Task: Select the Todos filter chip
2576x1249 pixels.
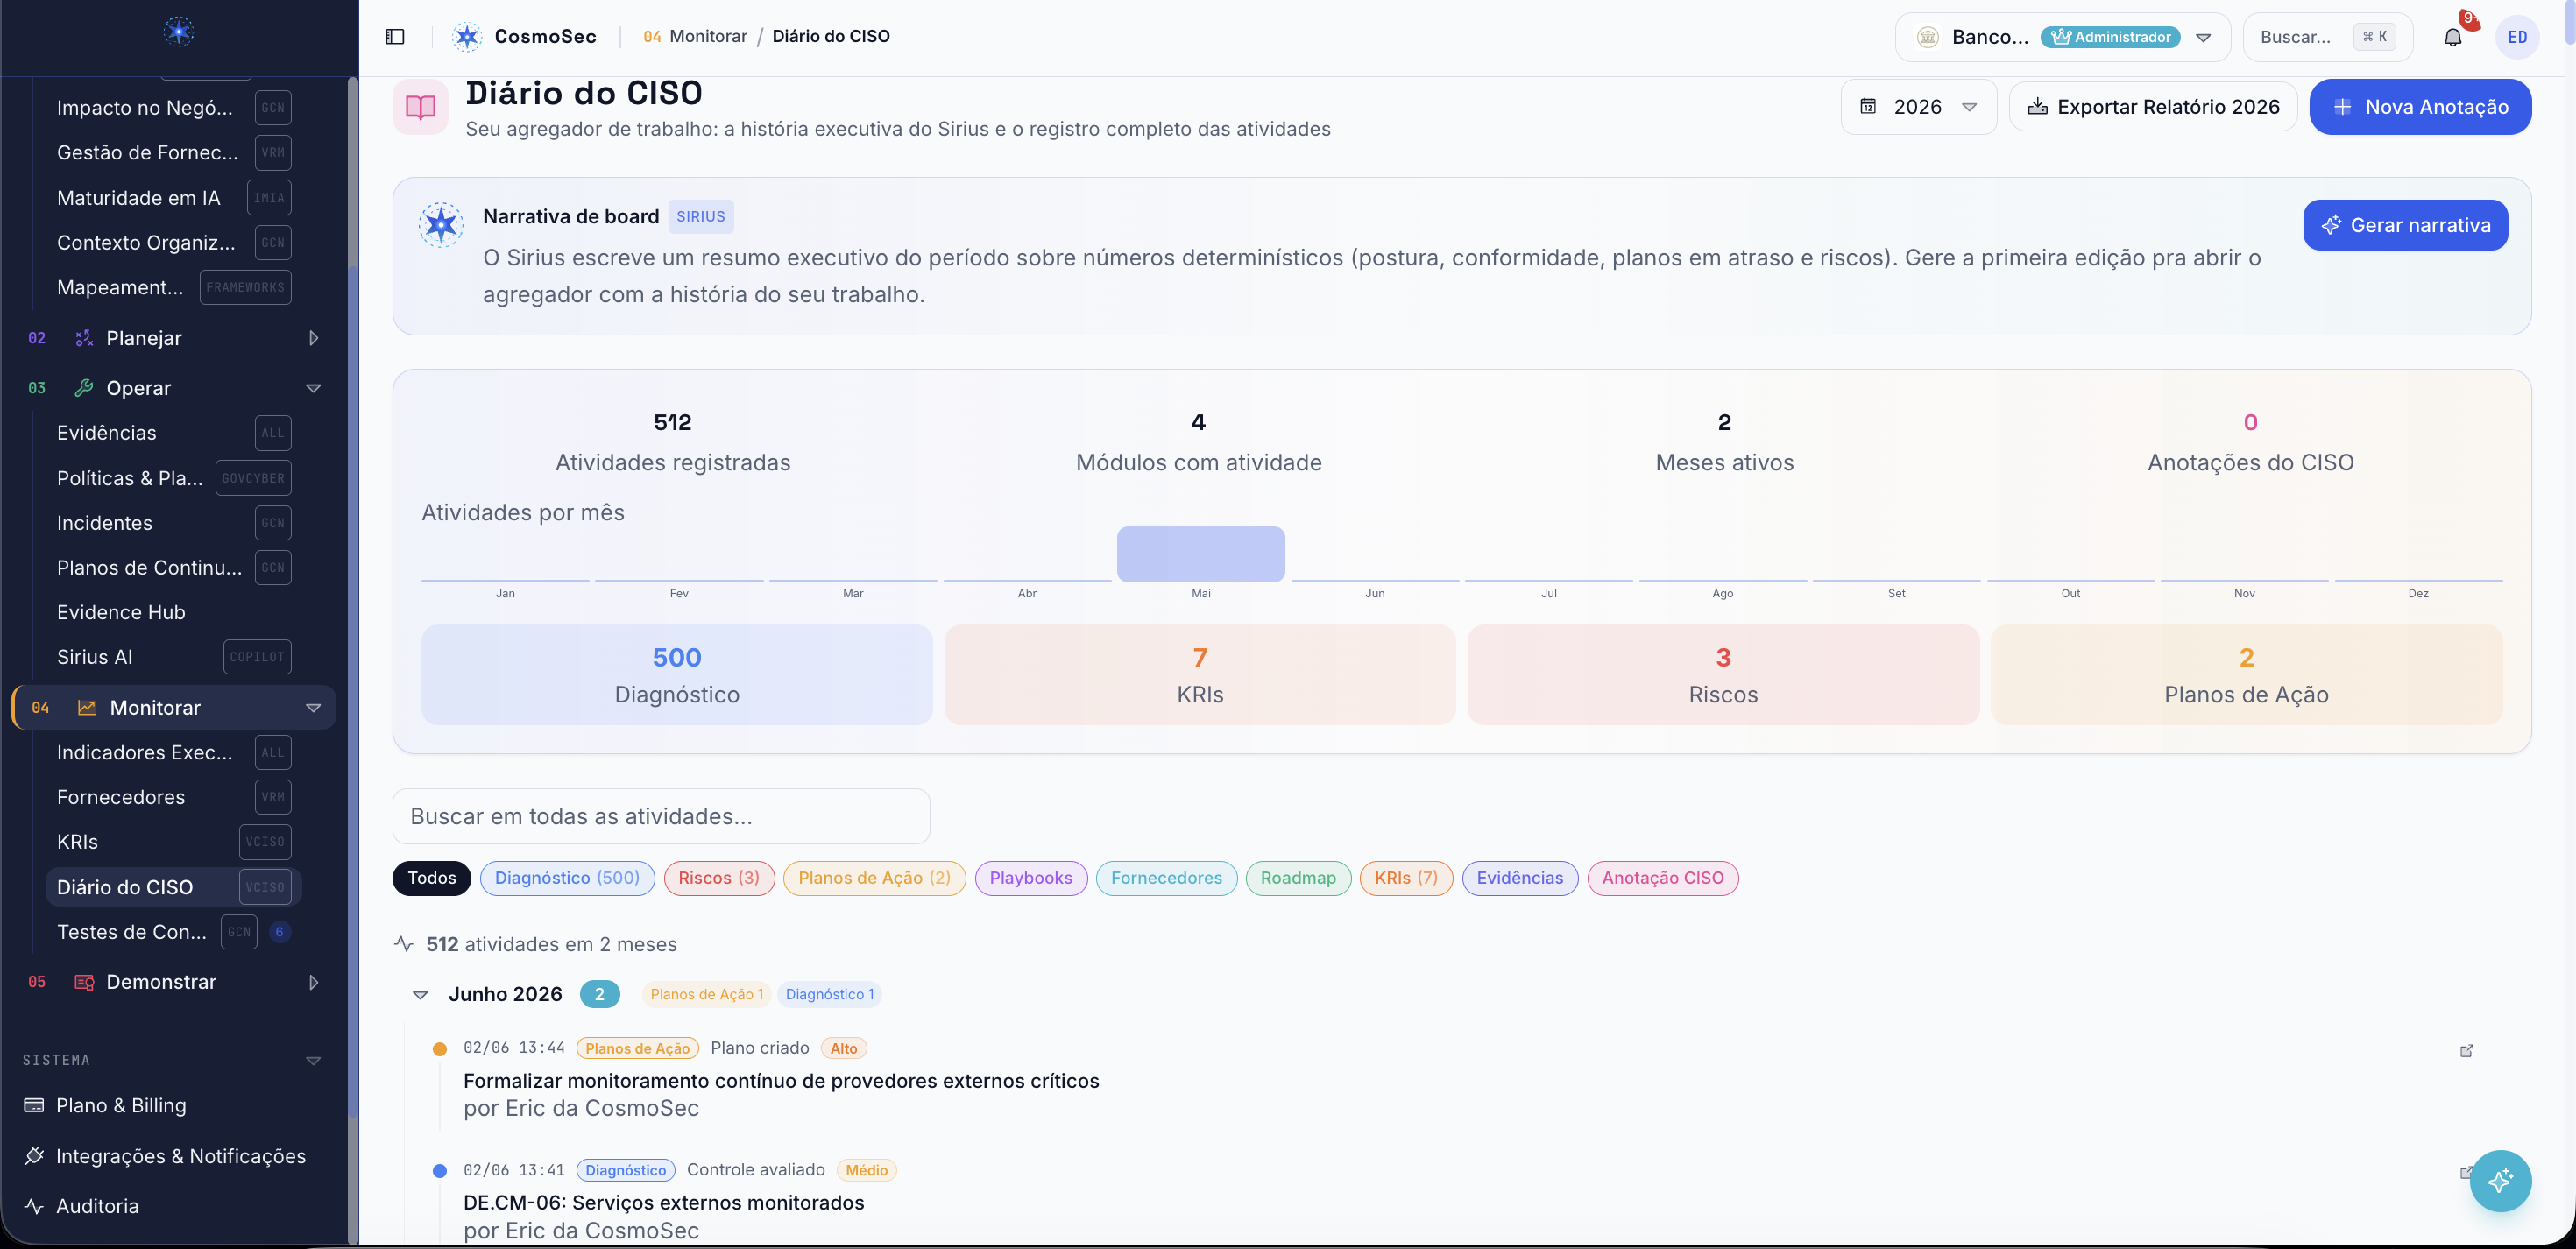Action: [x=431, y=877]
